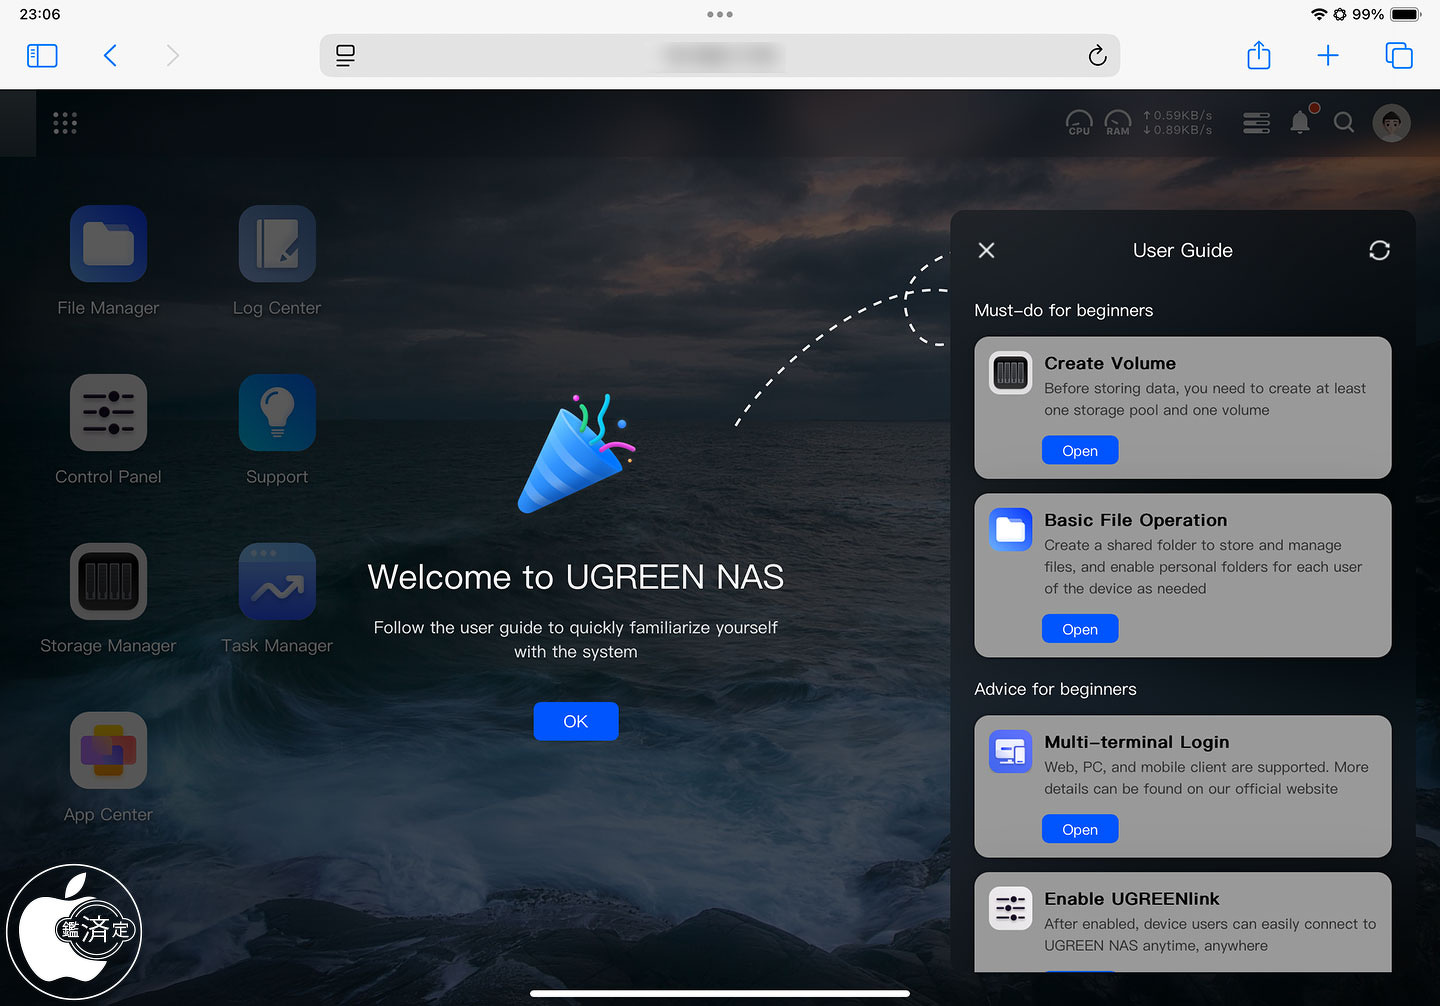Tap the Safari address bar
This screenshot has height=1006, width=1440.
pos(720,56)
